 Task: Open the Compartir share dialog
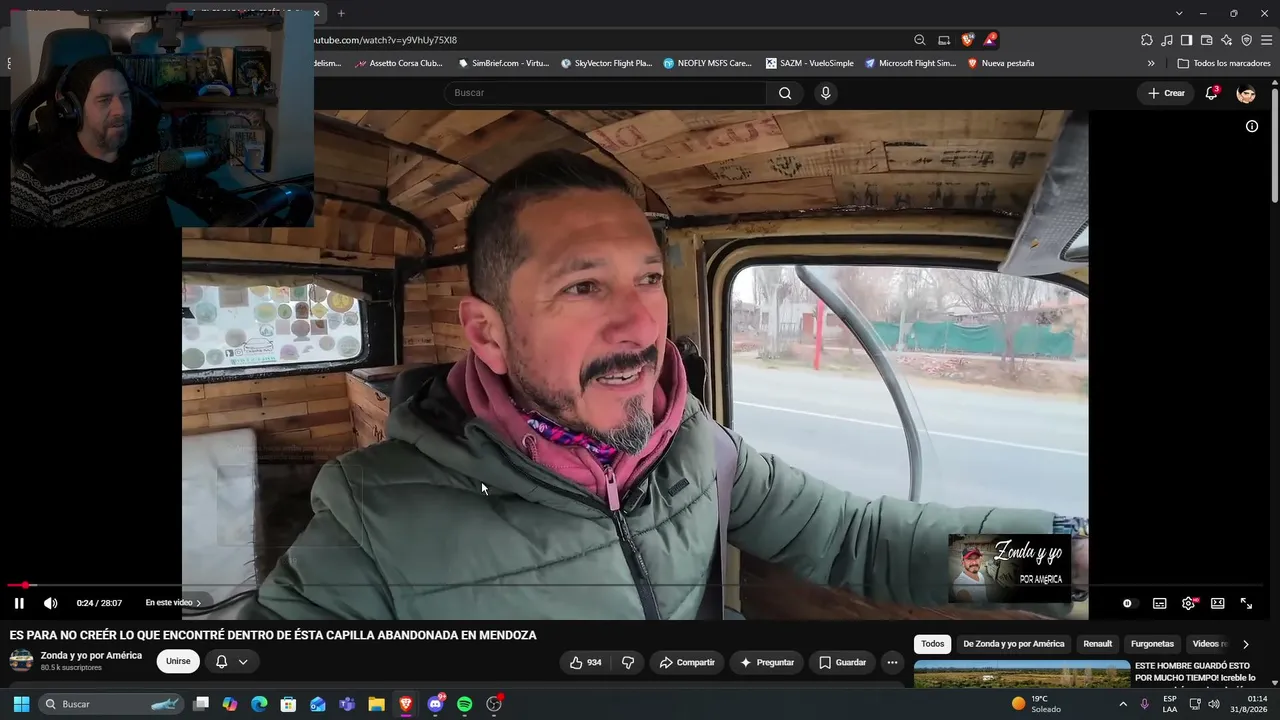pyautogui.click(x=687, y=662)
